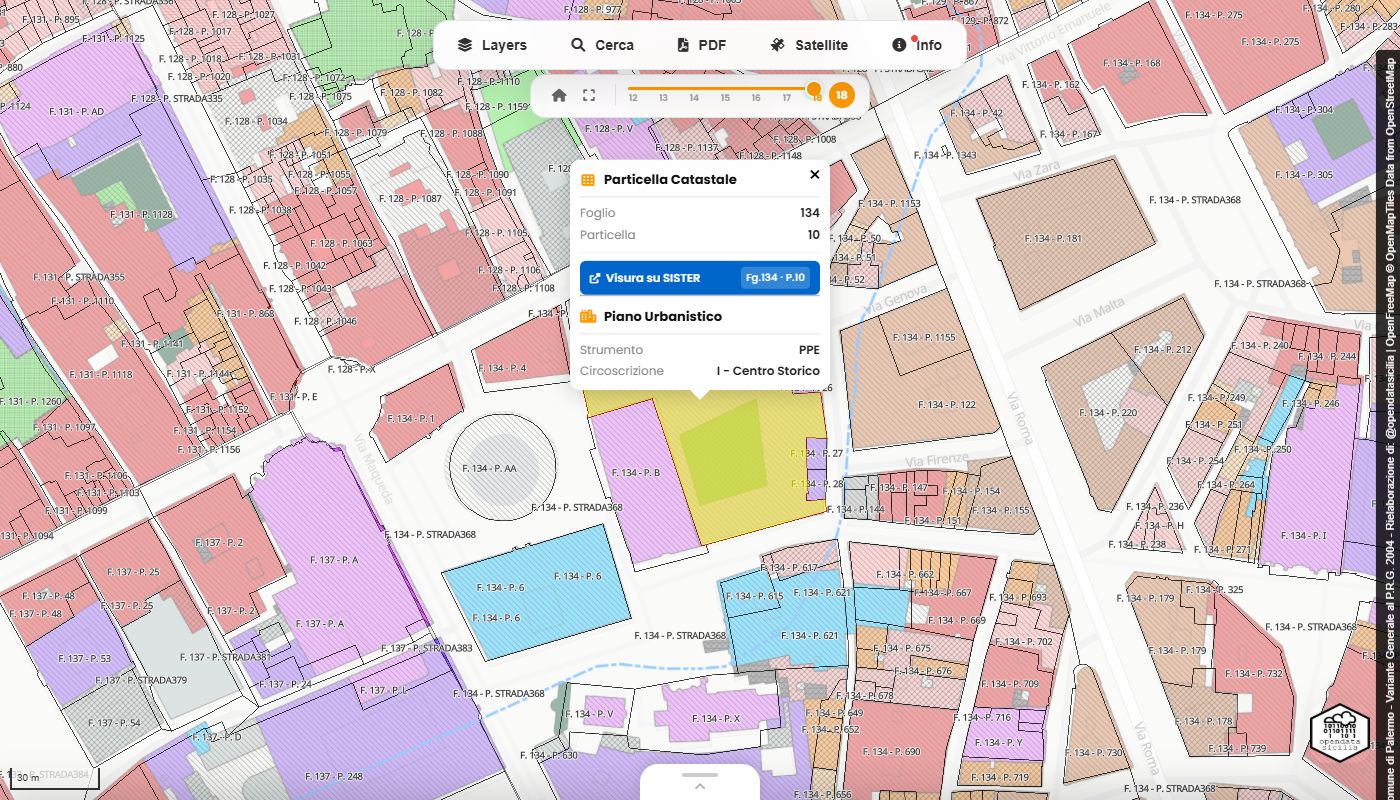Click the Fg.134 - P.10 badge
The height and width of the screenshot is (800, 1400).
[776, 278]
